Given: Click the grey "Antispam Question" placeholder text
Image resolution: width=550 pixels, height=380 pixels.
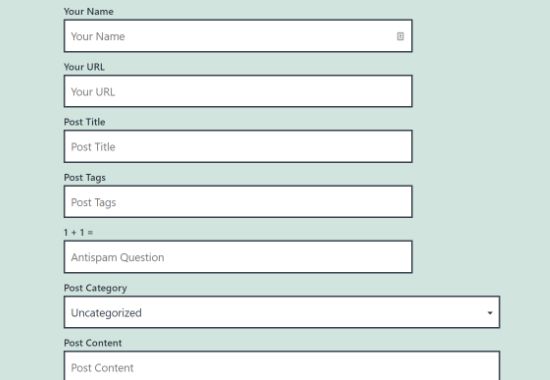Looking at the screenshot, I should tap(118, 257).
